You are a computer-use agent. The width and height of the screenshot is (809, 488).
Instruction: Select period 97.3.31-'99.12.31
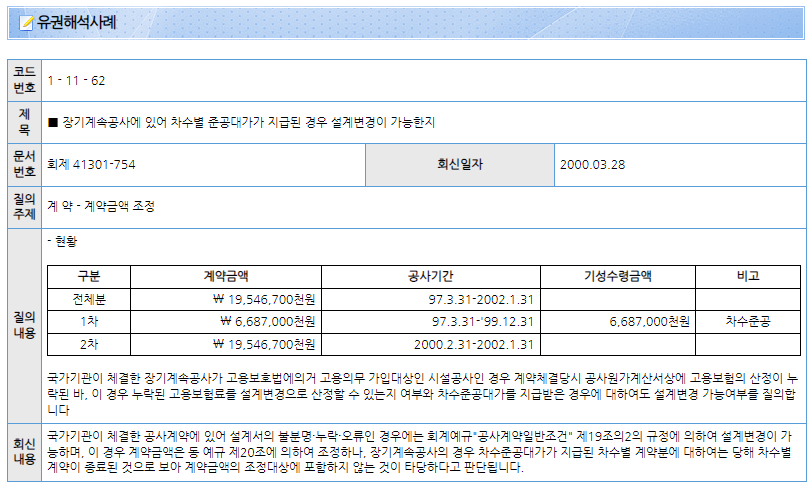pos(482,322)
